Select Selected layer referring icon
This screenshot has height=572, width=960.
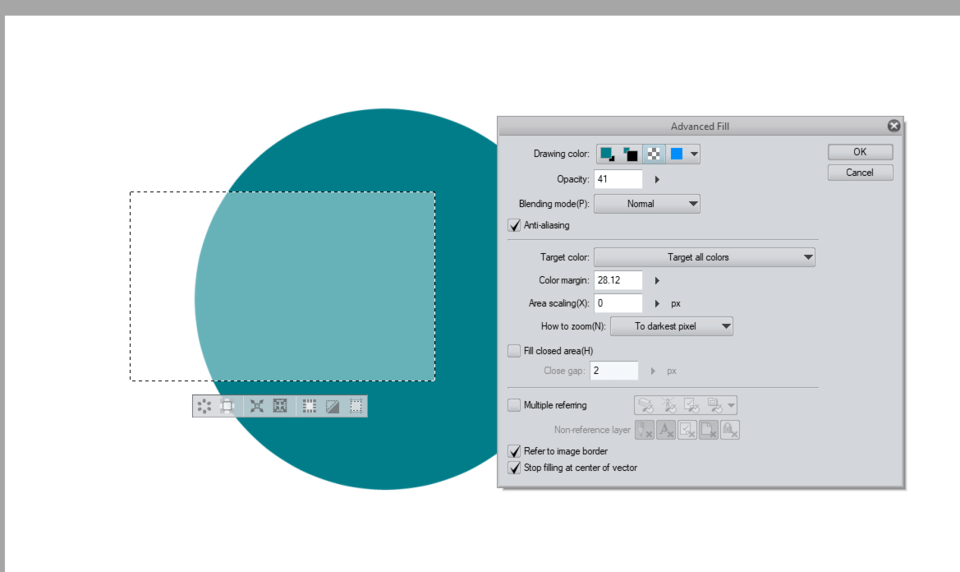click(x=692, y=405)
